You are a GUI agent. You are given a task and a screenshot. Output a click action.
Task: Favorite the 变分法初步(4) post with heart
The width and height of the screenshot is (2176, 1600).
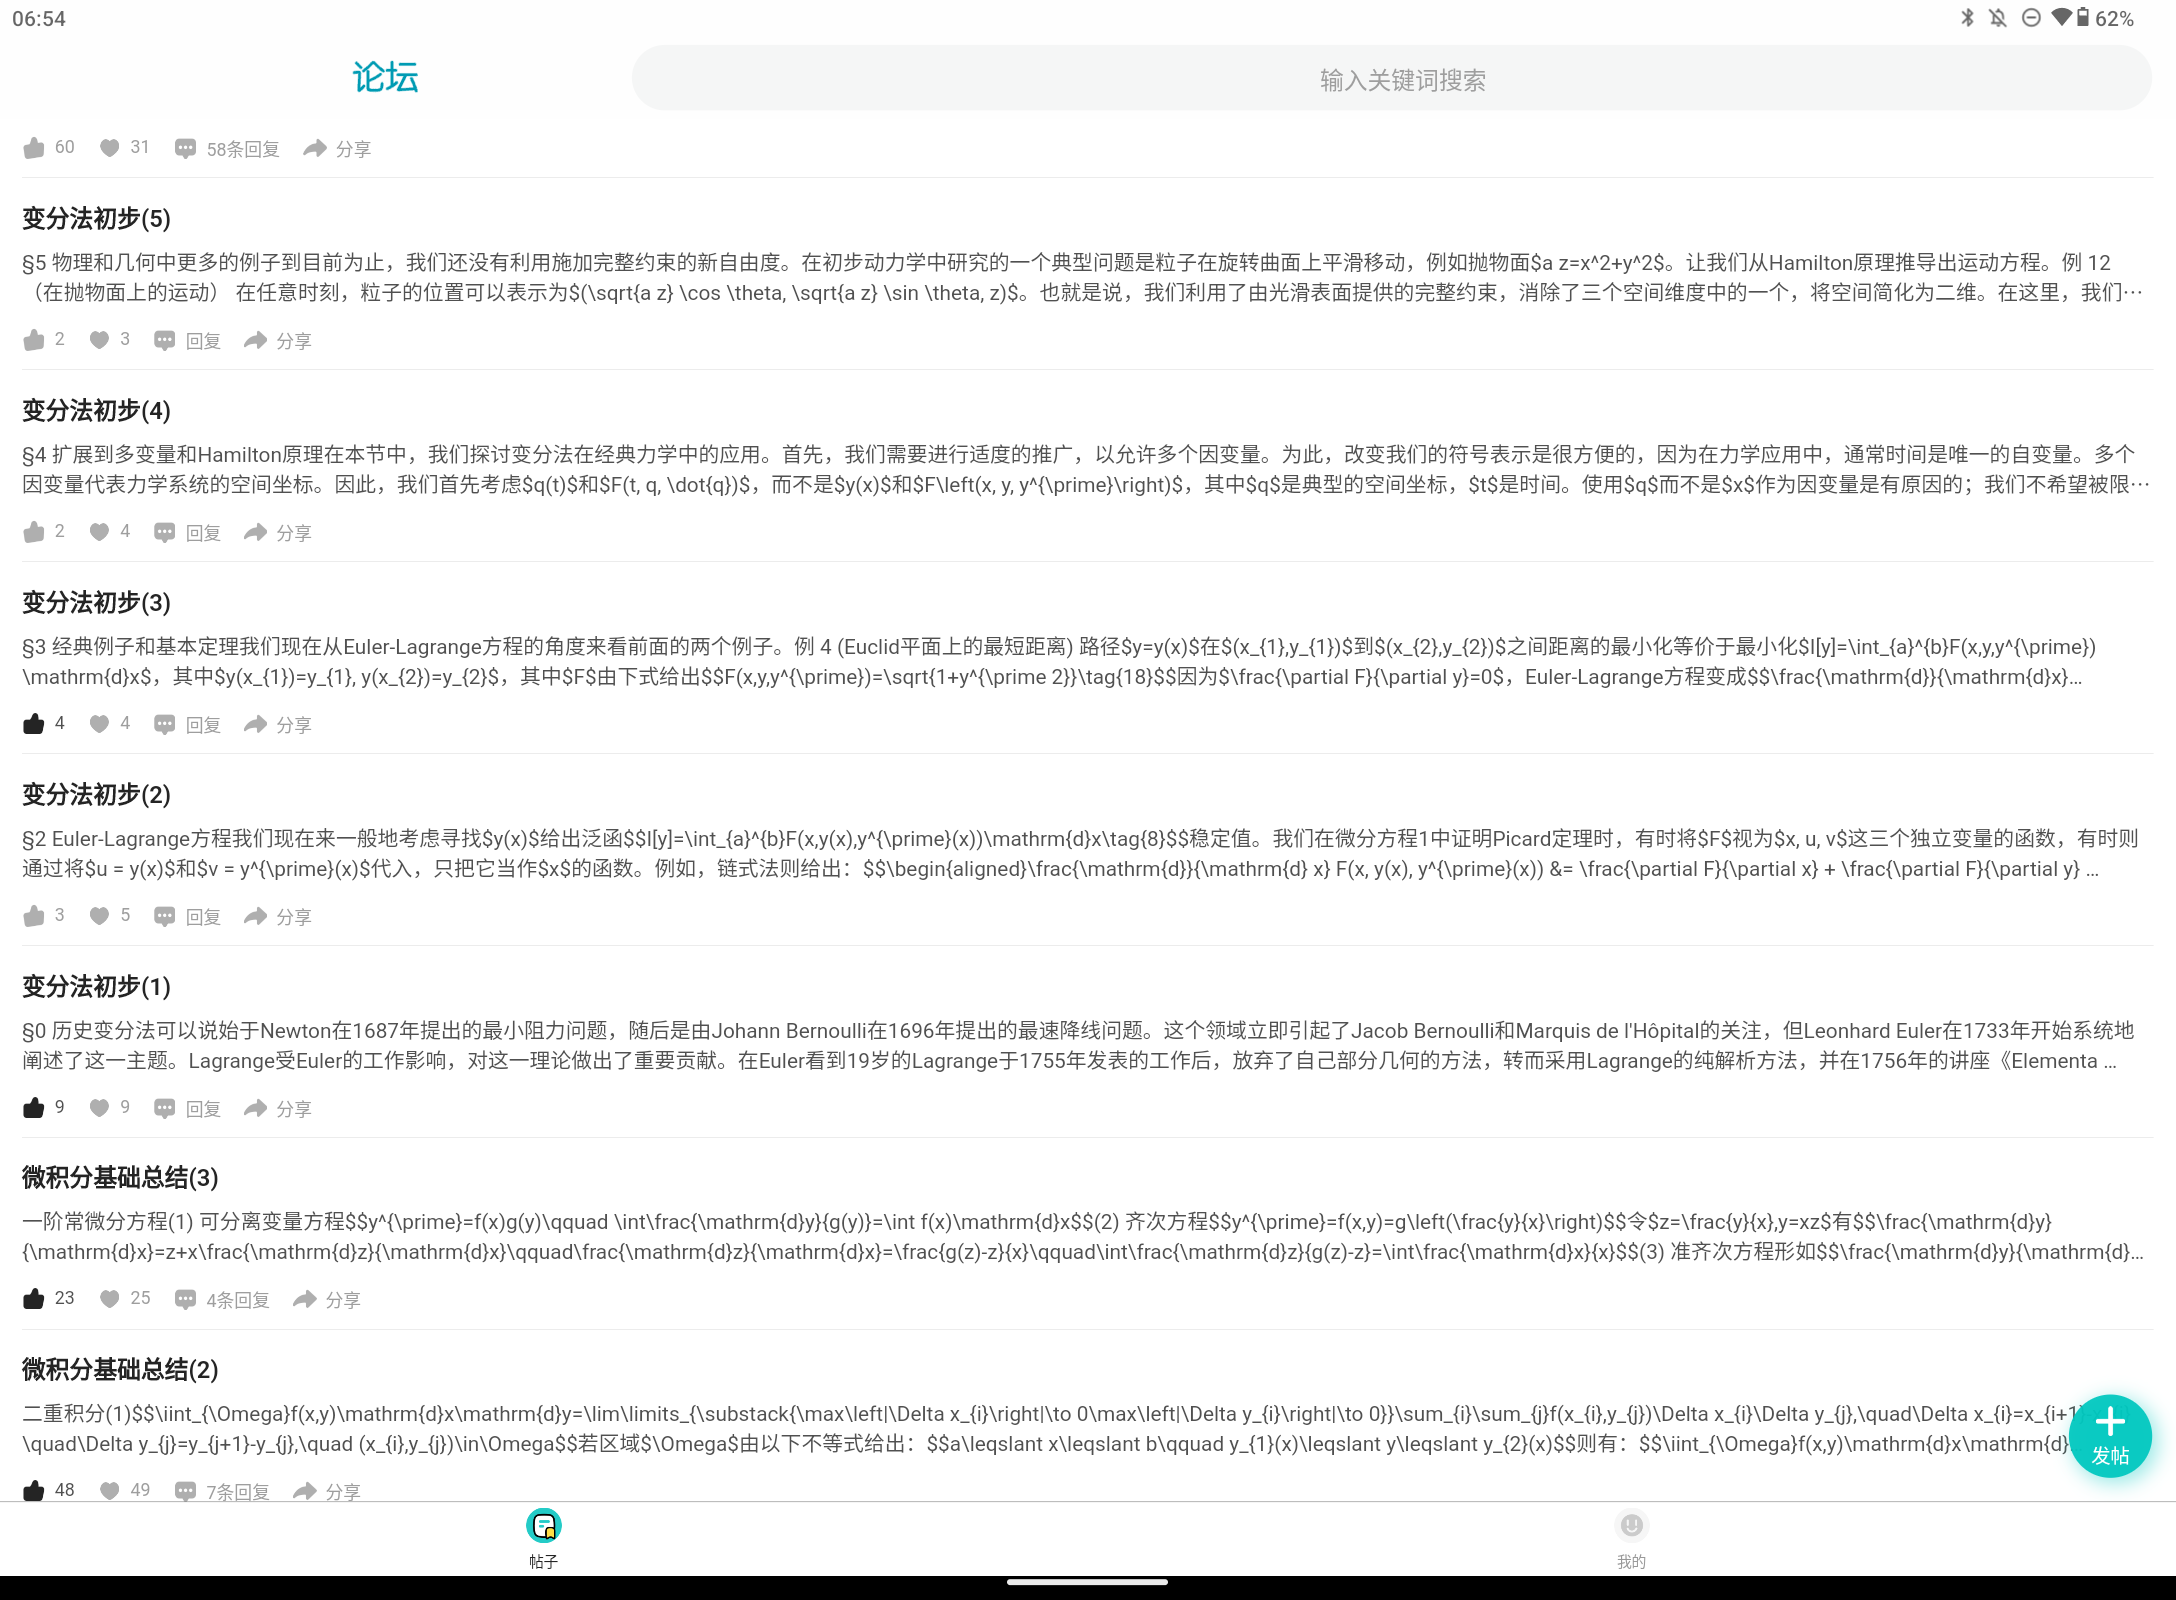point(99,532)
